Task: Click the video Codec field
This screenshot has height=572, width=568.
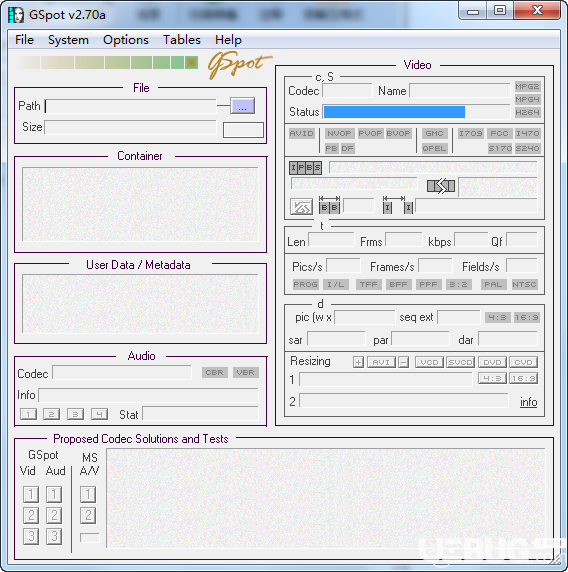Action: (x=347, y=90)
